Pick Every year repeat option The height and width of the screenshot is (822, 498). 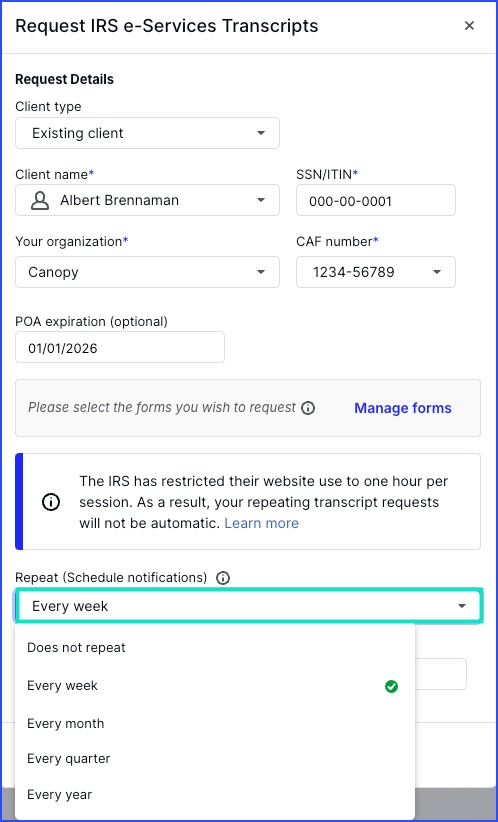pyautogui.click(x=215, y=795)
